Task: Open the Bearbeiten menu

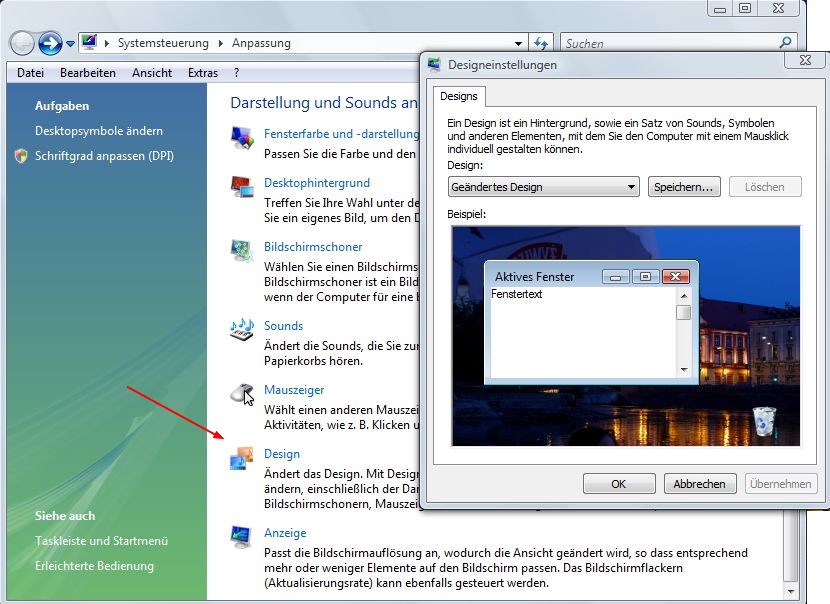Action: (x=88, y=73)
